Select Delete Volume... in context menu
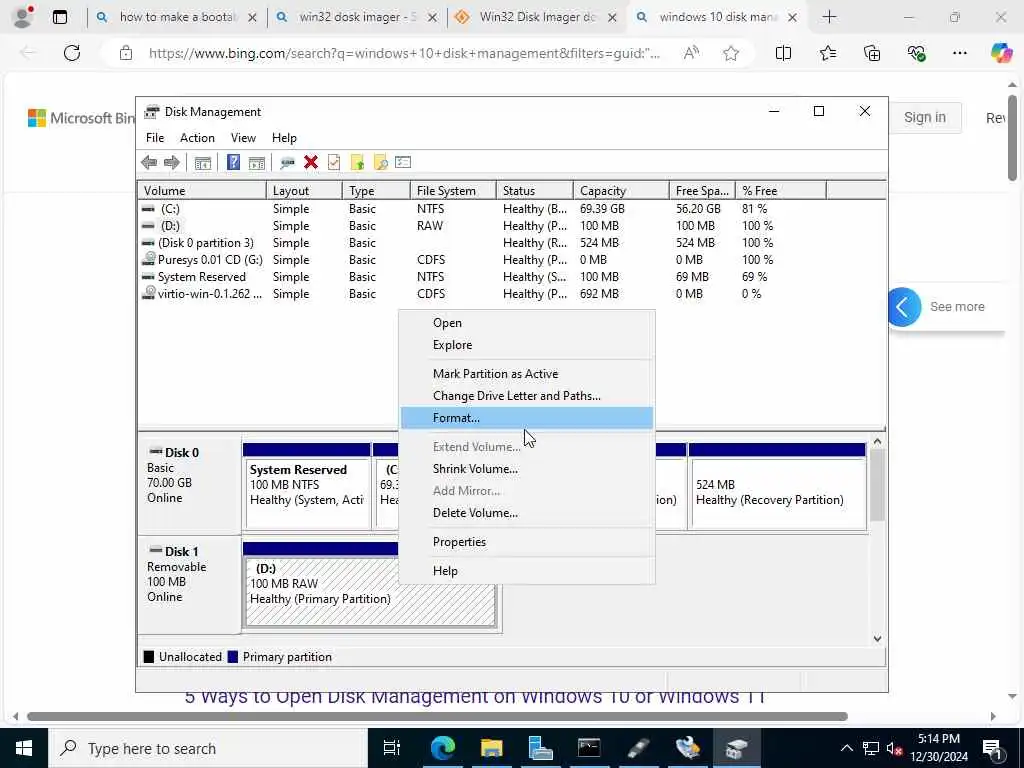This screenshot has width=1024, height=768. tap(526, 513)
